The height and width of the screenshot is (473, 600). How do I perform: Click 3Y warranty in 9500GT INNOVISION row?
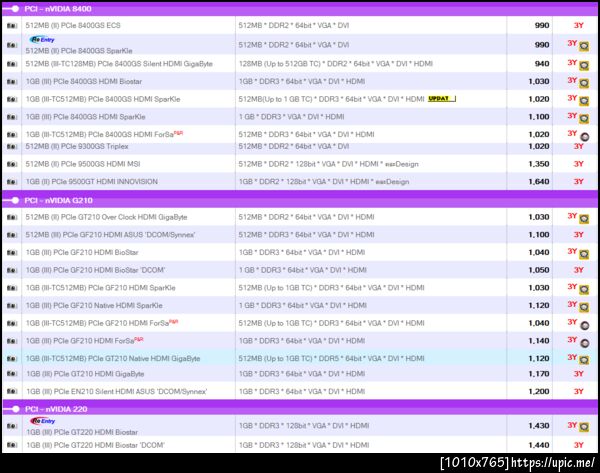tap(578, 182)
